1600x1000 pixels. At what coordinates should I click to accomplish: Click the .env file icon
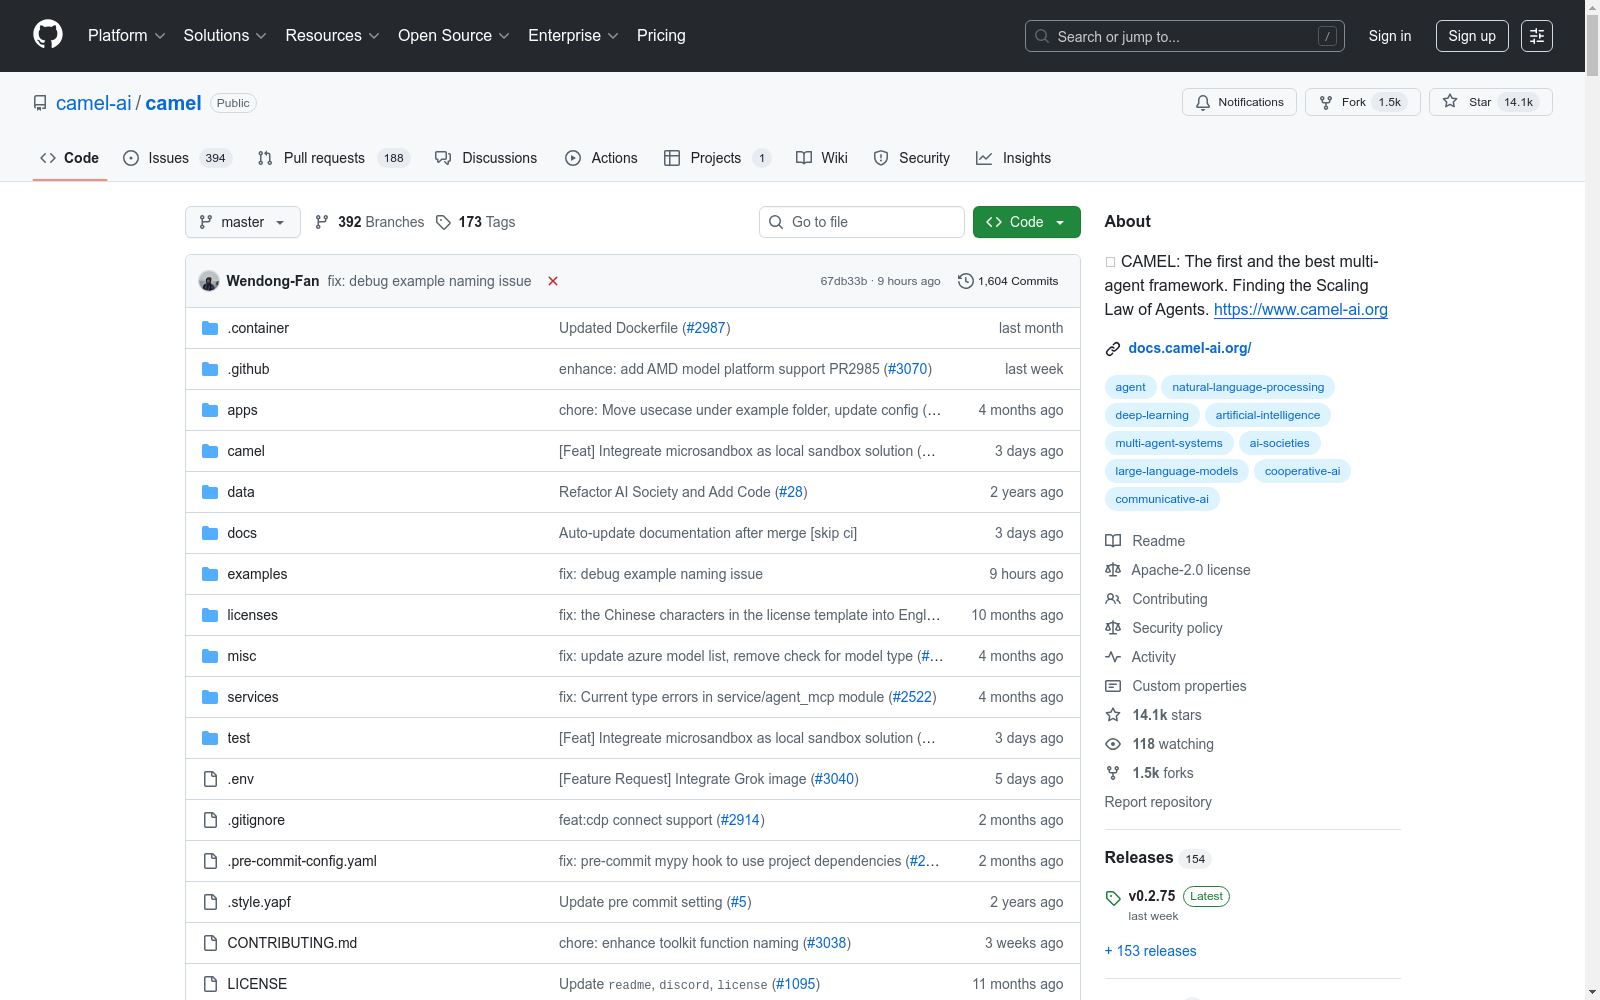tap(210, 779)
